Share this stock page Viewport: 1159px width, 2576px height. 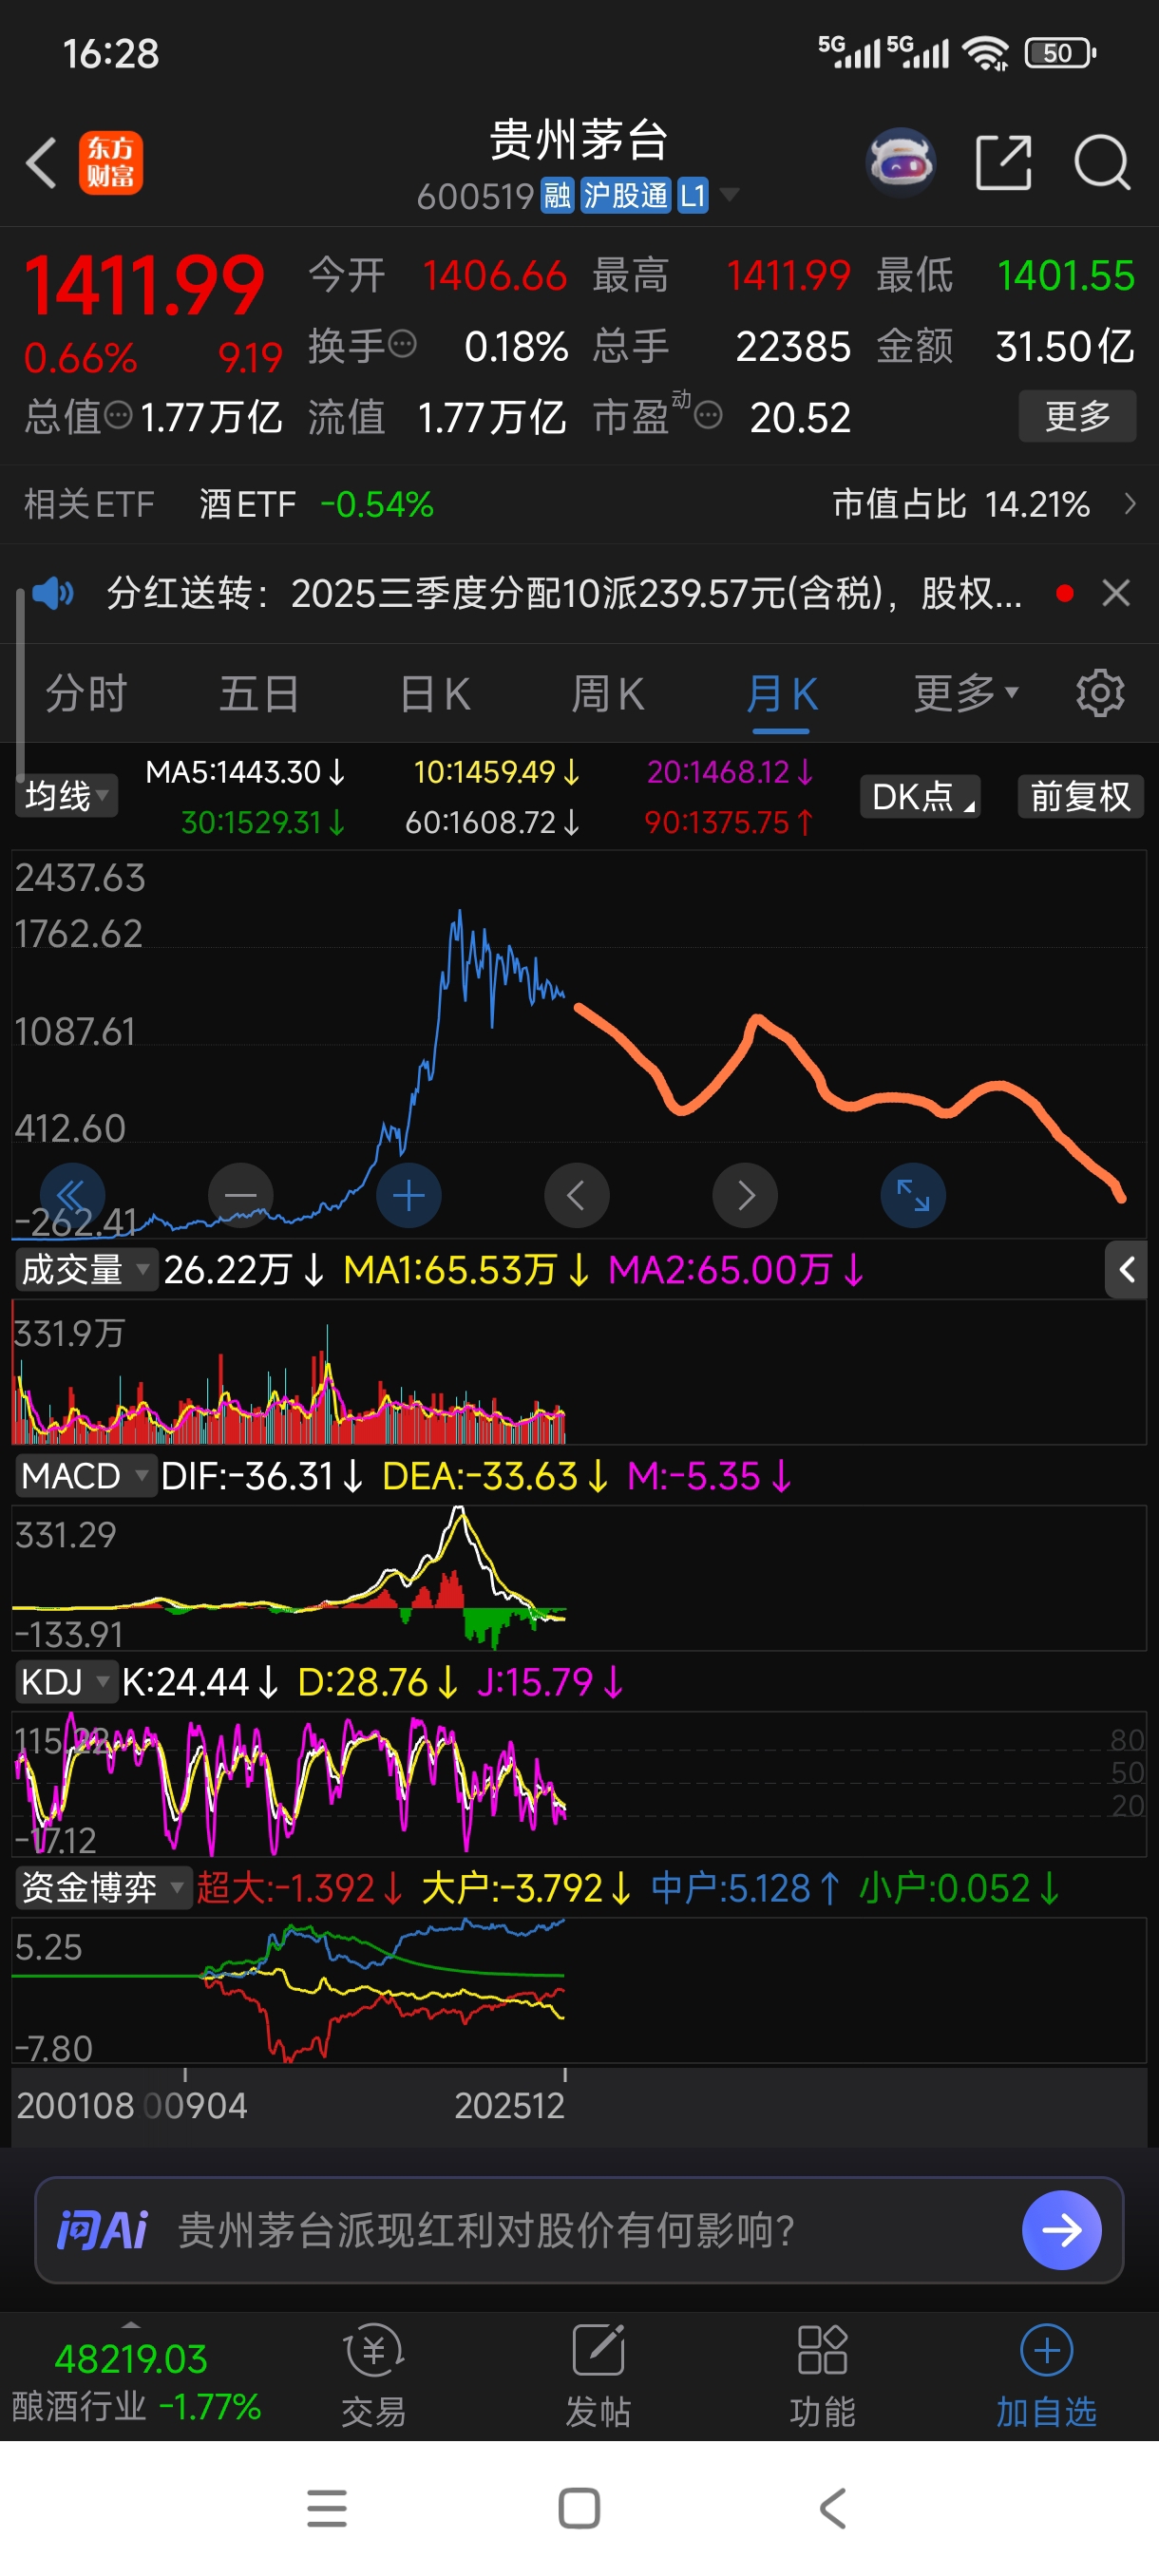coord(1003,162)
